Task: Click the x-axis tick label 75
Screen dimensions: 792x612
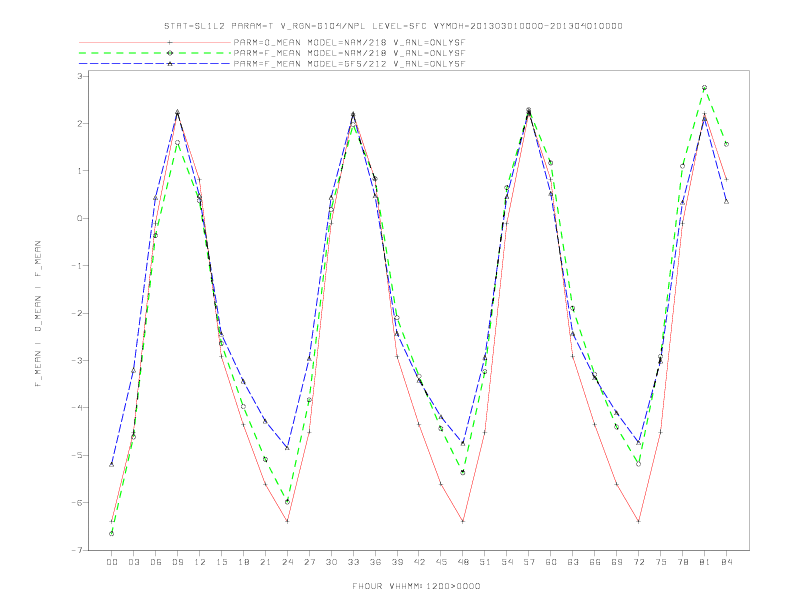Action: coord(661,562)
